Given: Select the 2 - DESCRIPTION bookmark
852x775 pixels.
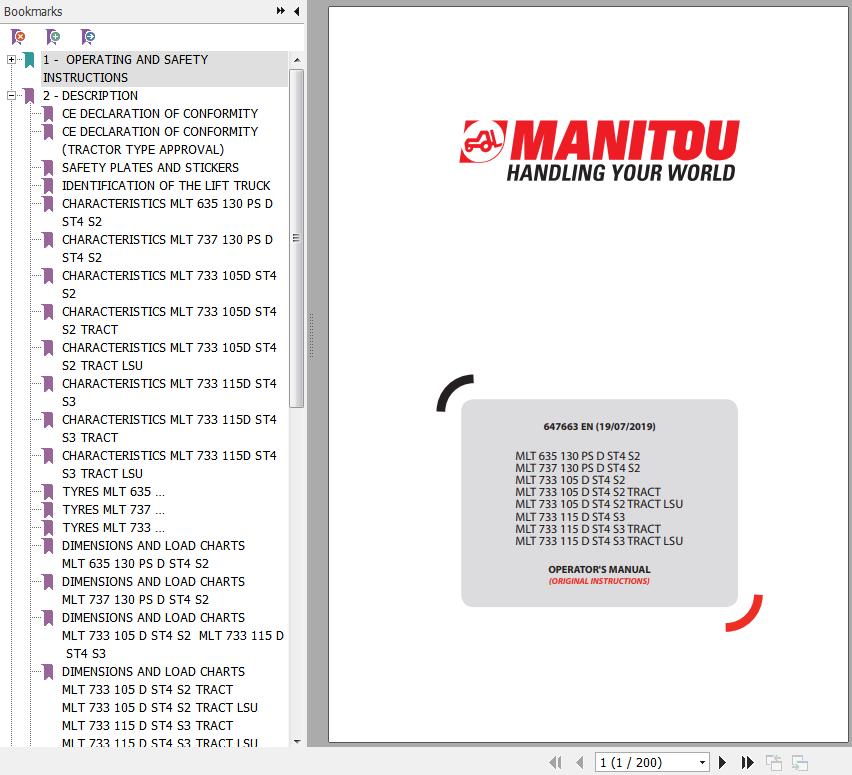Looking at the screenshot, I should click(x=90, y=96).
